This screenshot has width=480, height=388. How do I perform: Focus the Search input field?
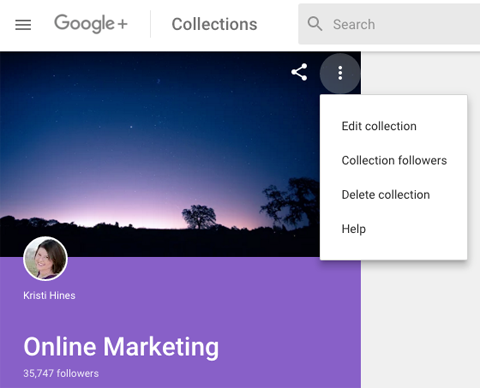tap(389, 24)
